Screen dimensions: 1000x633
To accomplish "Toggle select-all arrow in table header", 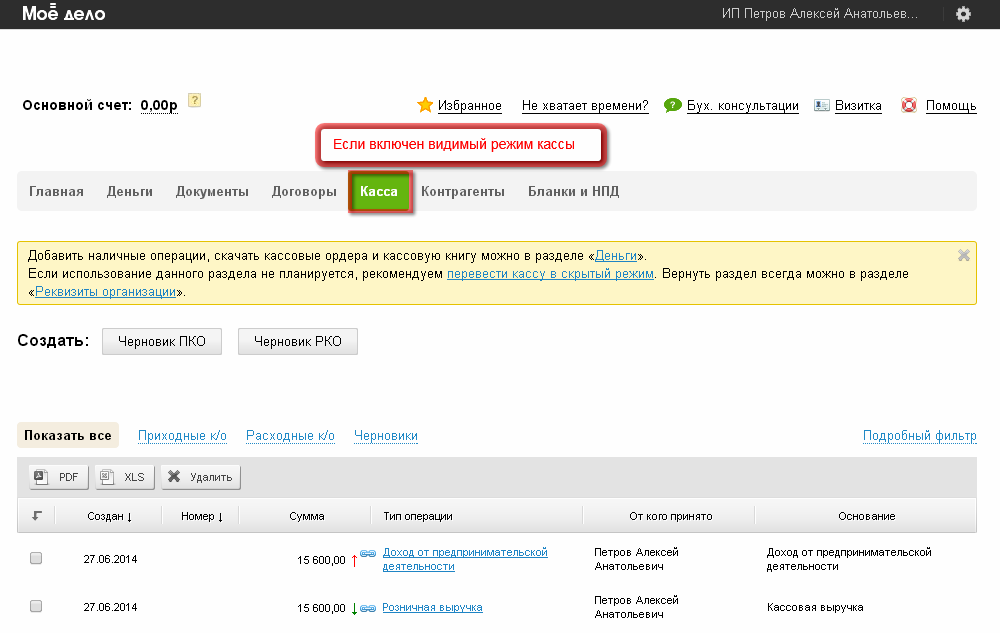I will [37, 516].
